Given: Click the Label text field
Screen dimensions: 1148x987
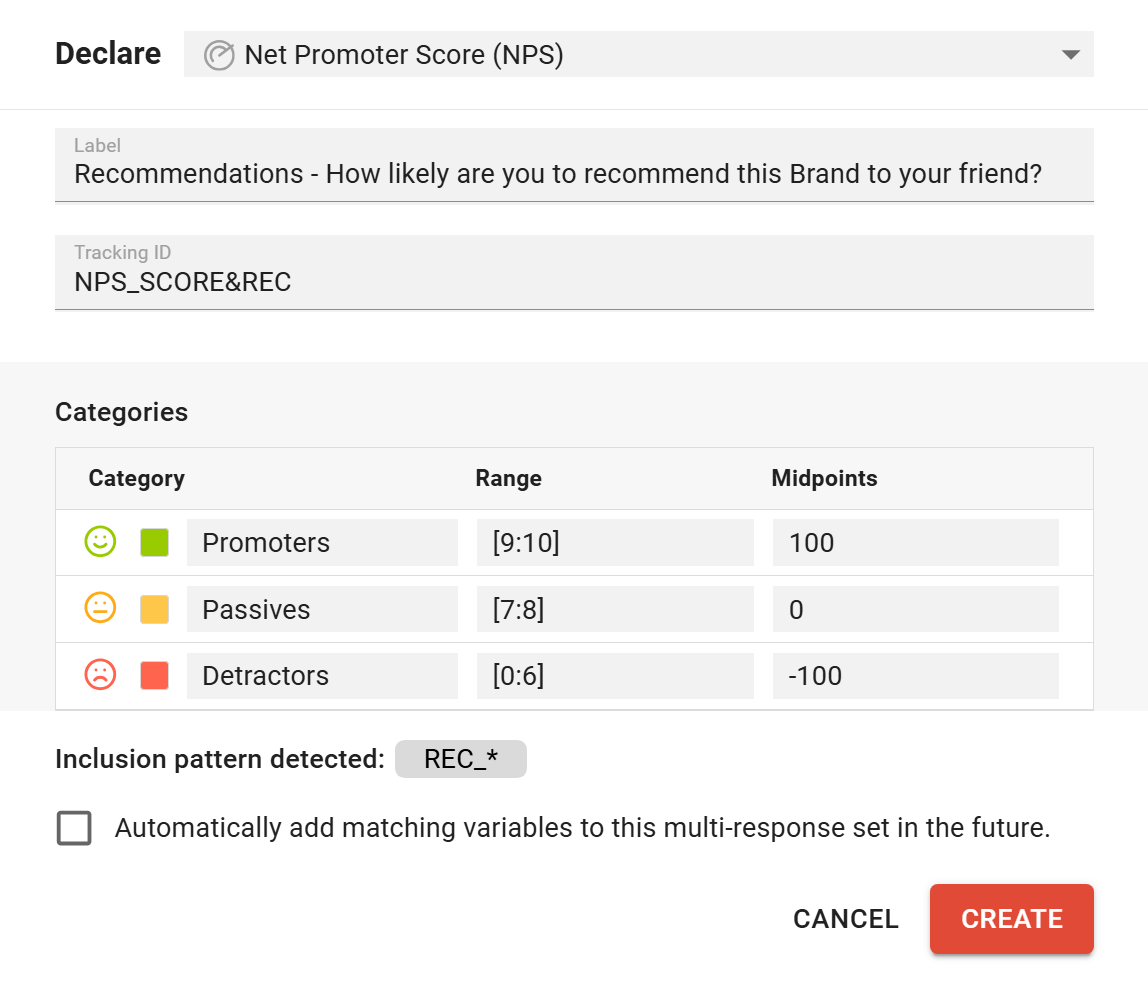Looking at the screenshot, I should pos(573,174).
